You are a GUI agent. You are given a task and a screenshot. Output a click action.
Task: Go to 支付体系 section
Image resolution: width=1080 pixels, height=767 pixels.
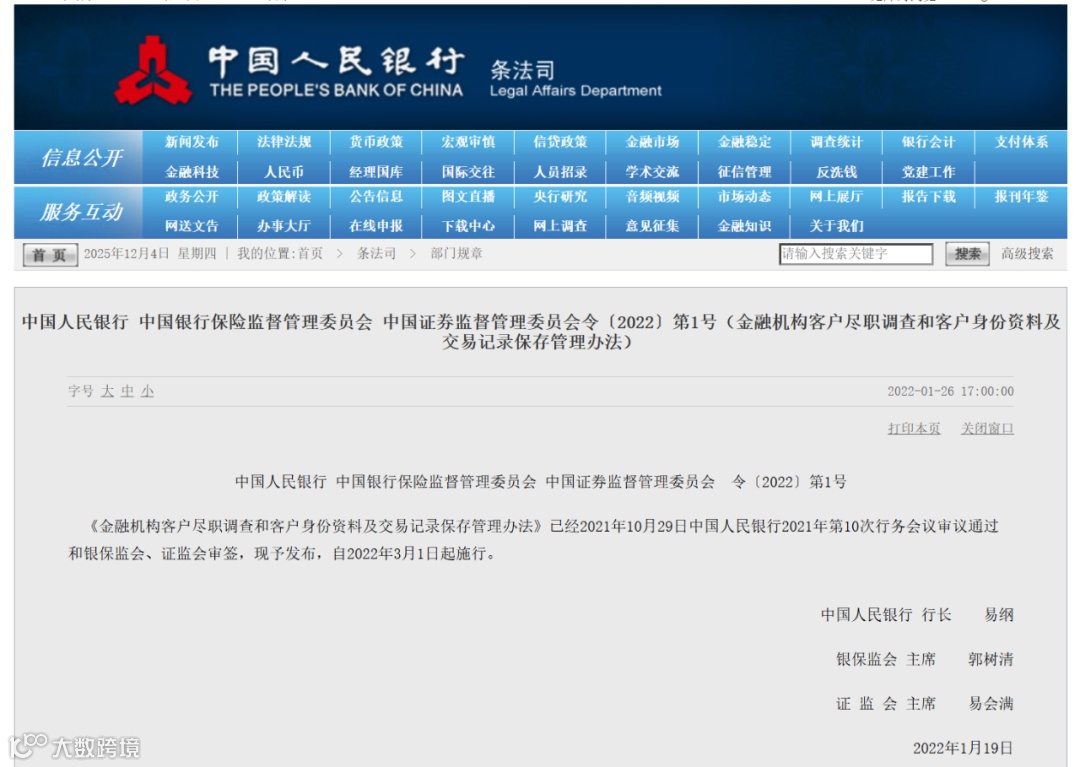[1021, 142]
